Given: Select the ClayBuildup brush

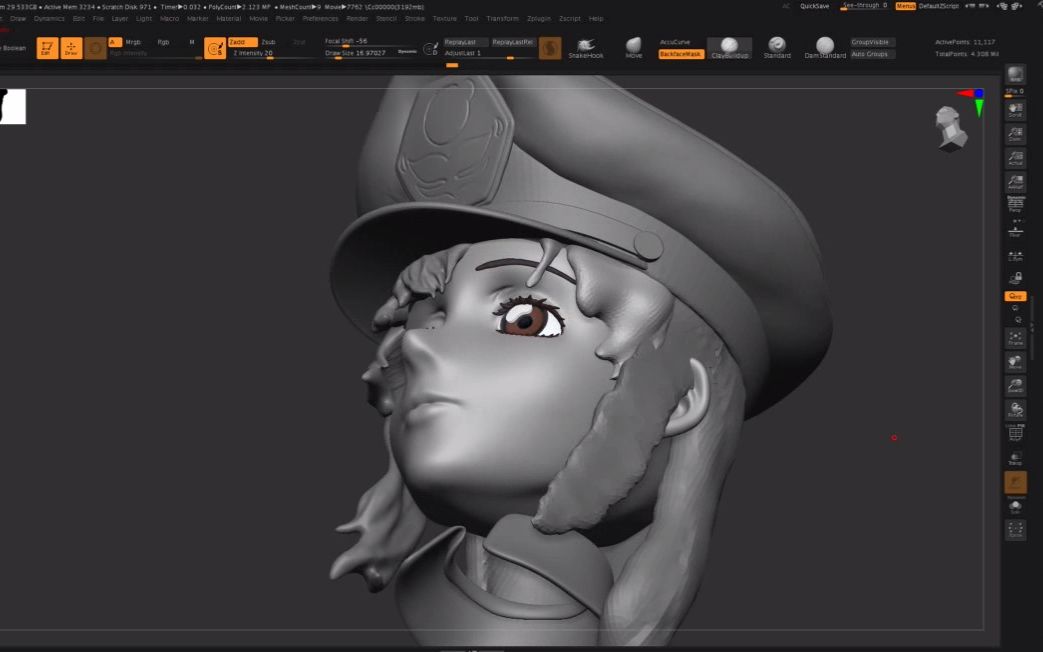Looking at the screenshot, I should pos(730,48).
